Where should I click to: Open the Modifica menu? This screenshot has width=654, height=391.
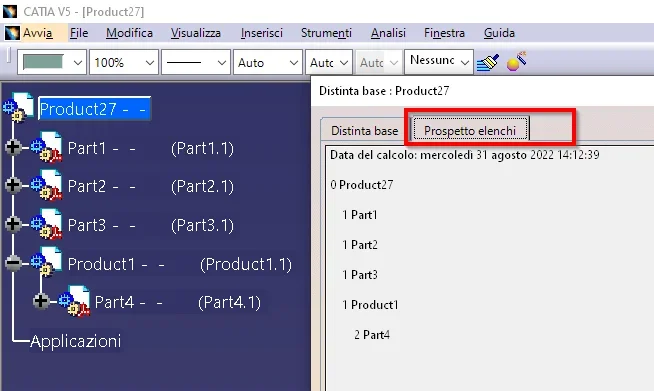[x=129, y=33]
